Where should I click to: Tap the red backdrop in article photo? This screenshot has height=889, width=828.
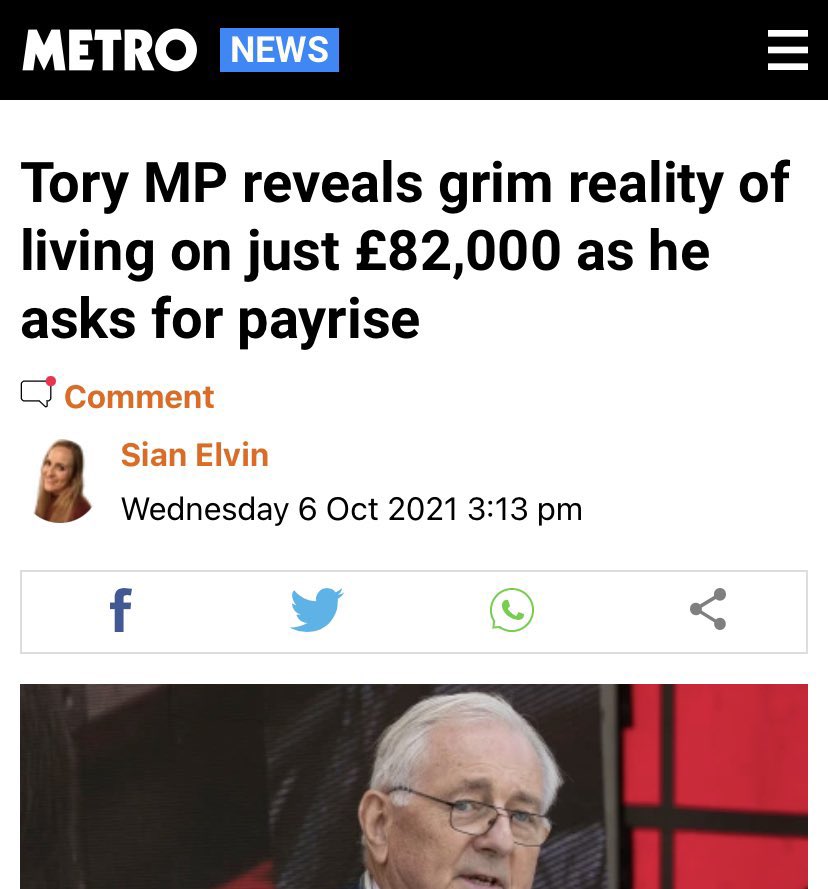coord(737,782)
